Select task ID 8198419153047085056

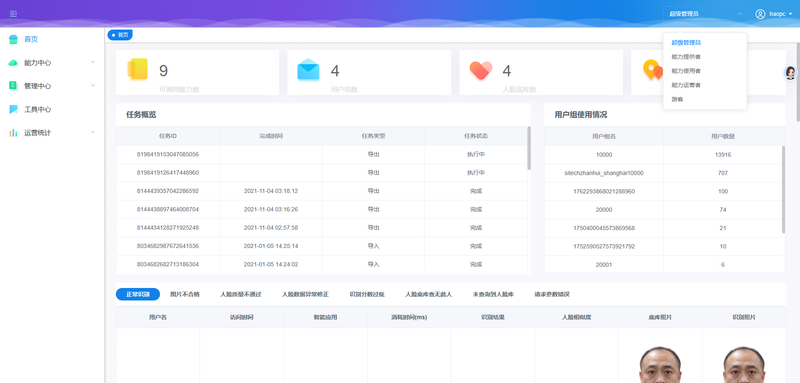[x=168, y=154]
